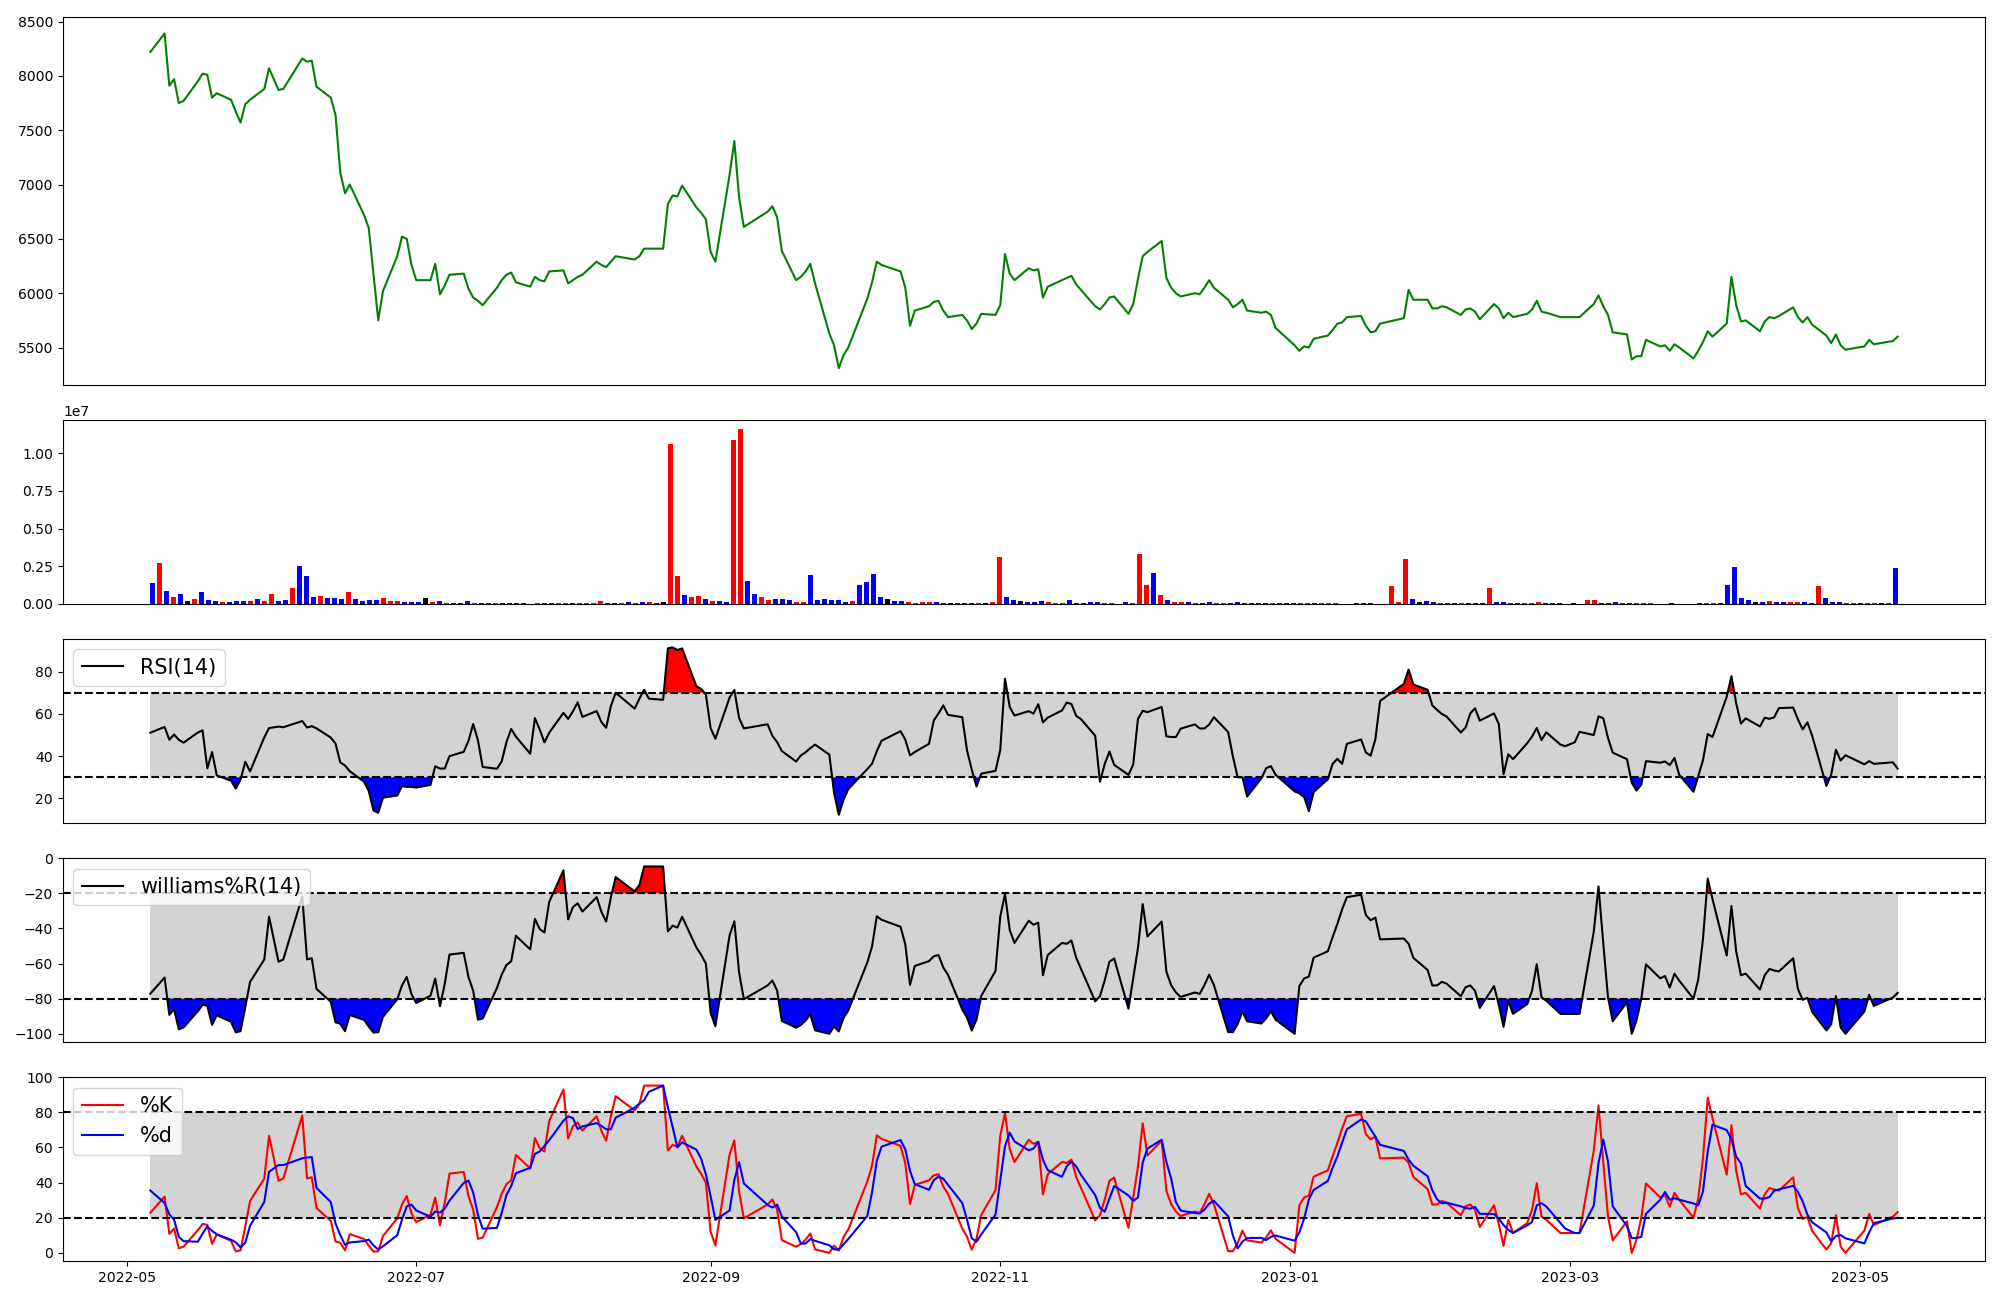Screen dimensions: 2000x1300
Task: Click the williams%R(14) legend entry
Action: coord(220,886)
